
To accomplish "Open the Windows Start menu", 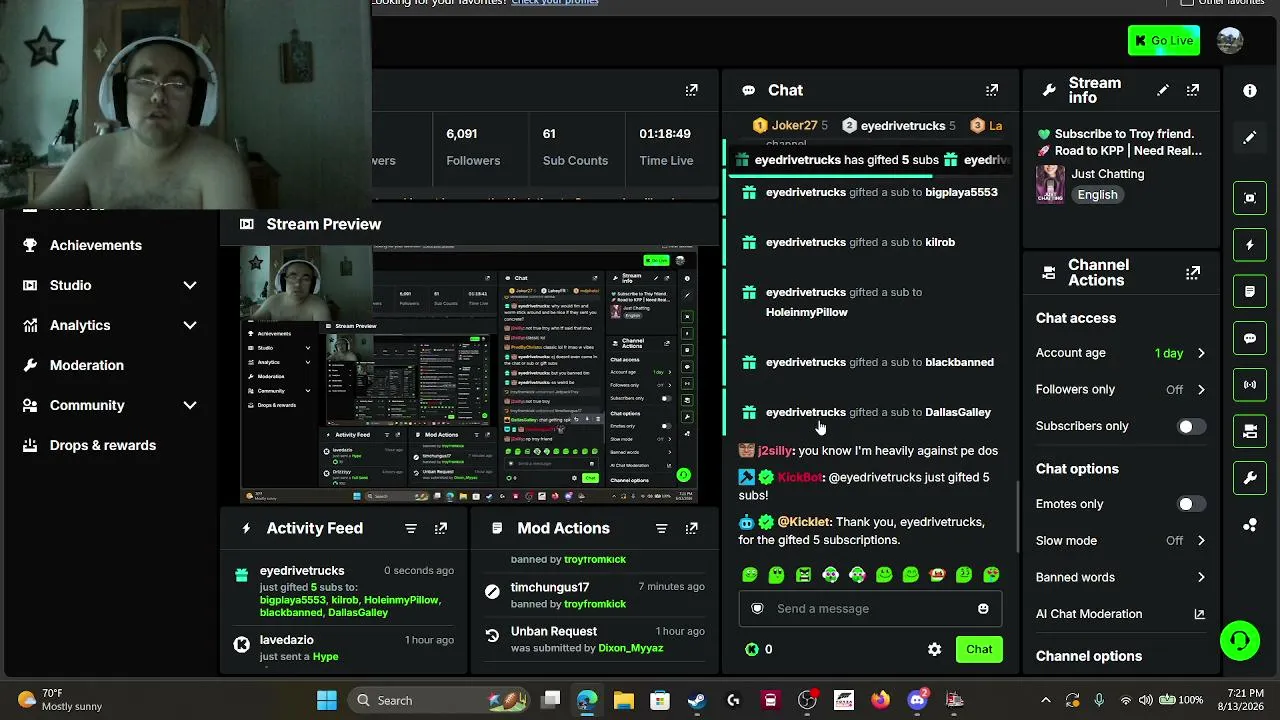I will pos(327,700).
